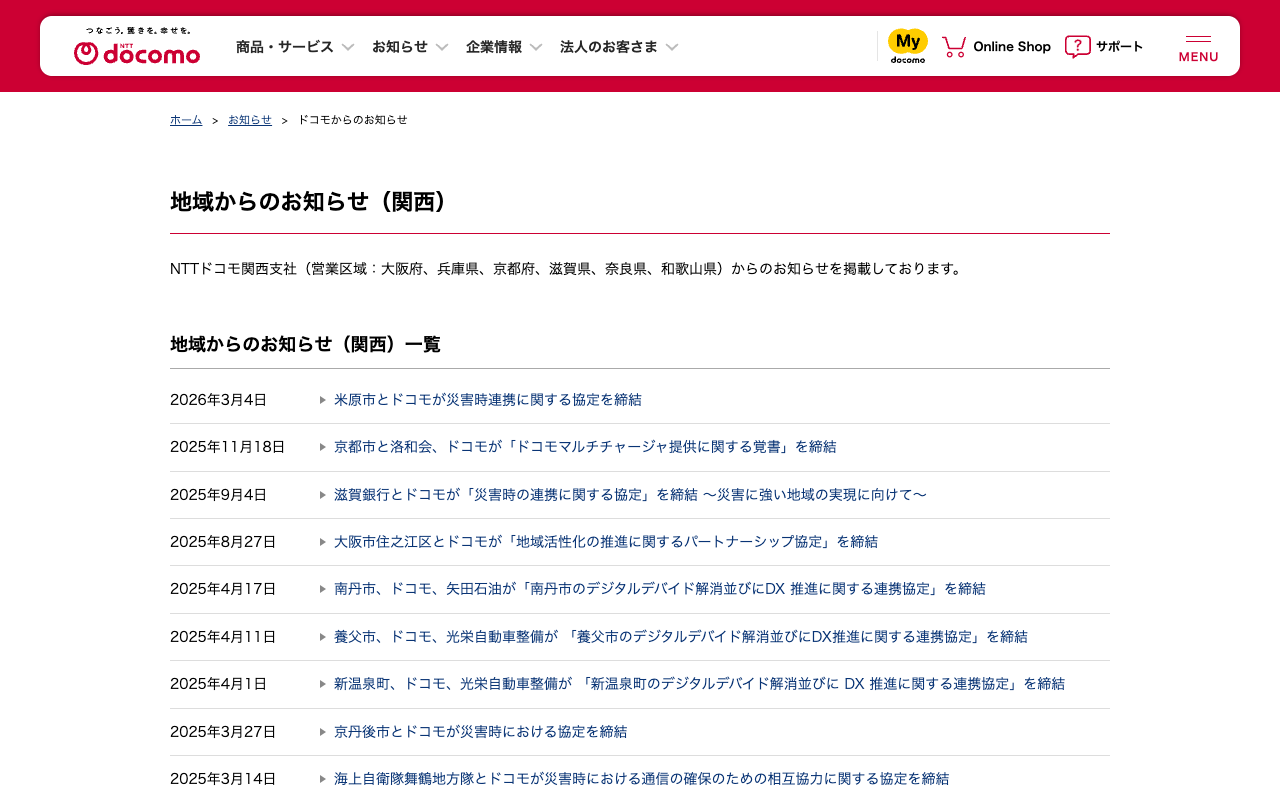Click the arrow bullet beside 米原市 article
Image resolution: width=1280 pixels, height=800 pixels.
pyautogui.click(x=323, y=400)
